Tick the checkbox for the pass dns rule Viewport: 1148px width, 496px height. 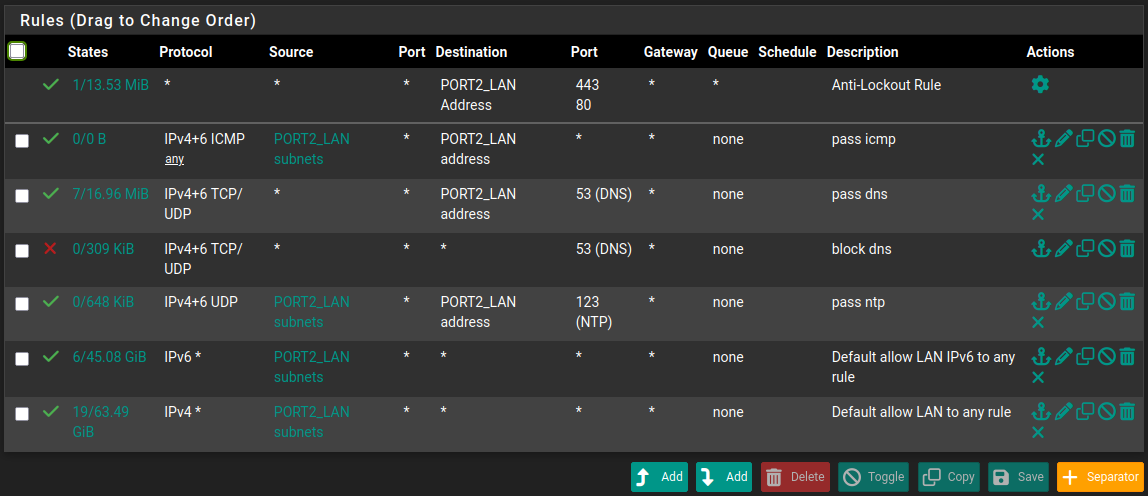(x=22, y=196)
